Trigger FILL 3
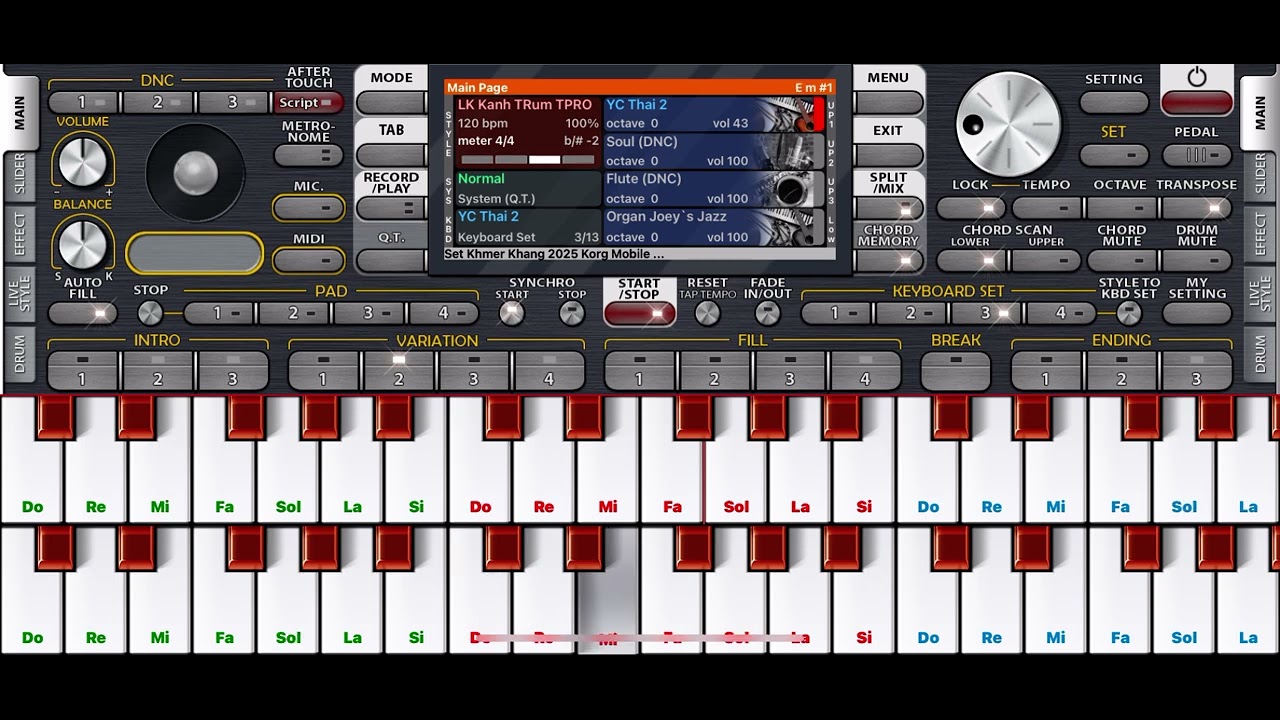This screenshot has width=1280, height=720. coord(790,370)
